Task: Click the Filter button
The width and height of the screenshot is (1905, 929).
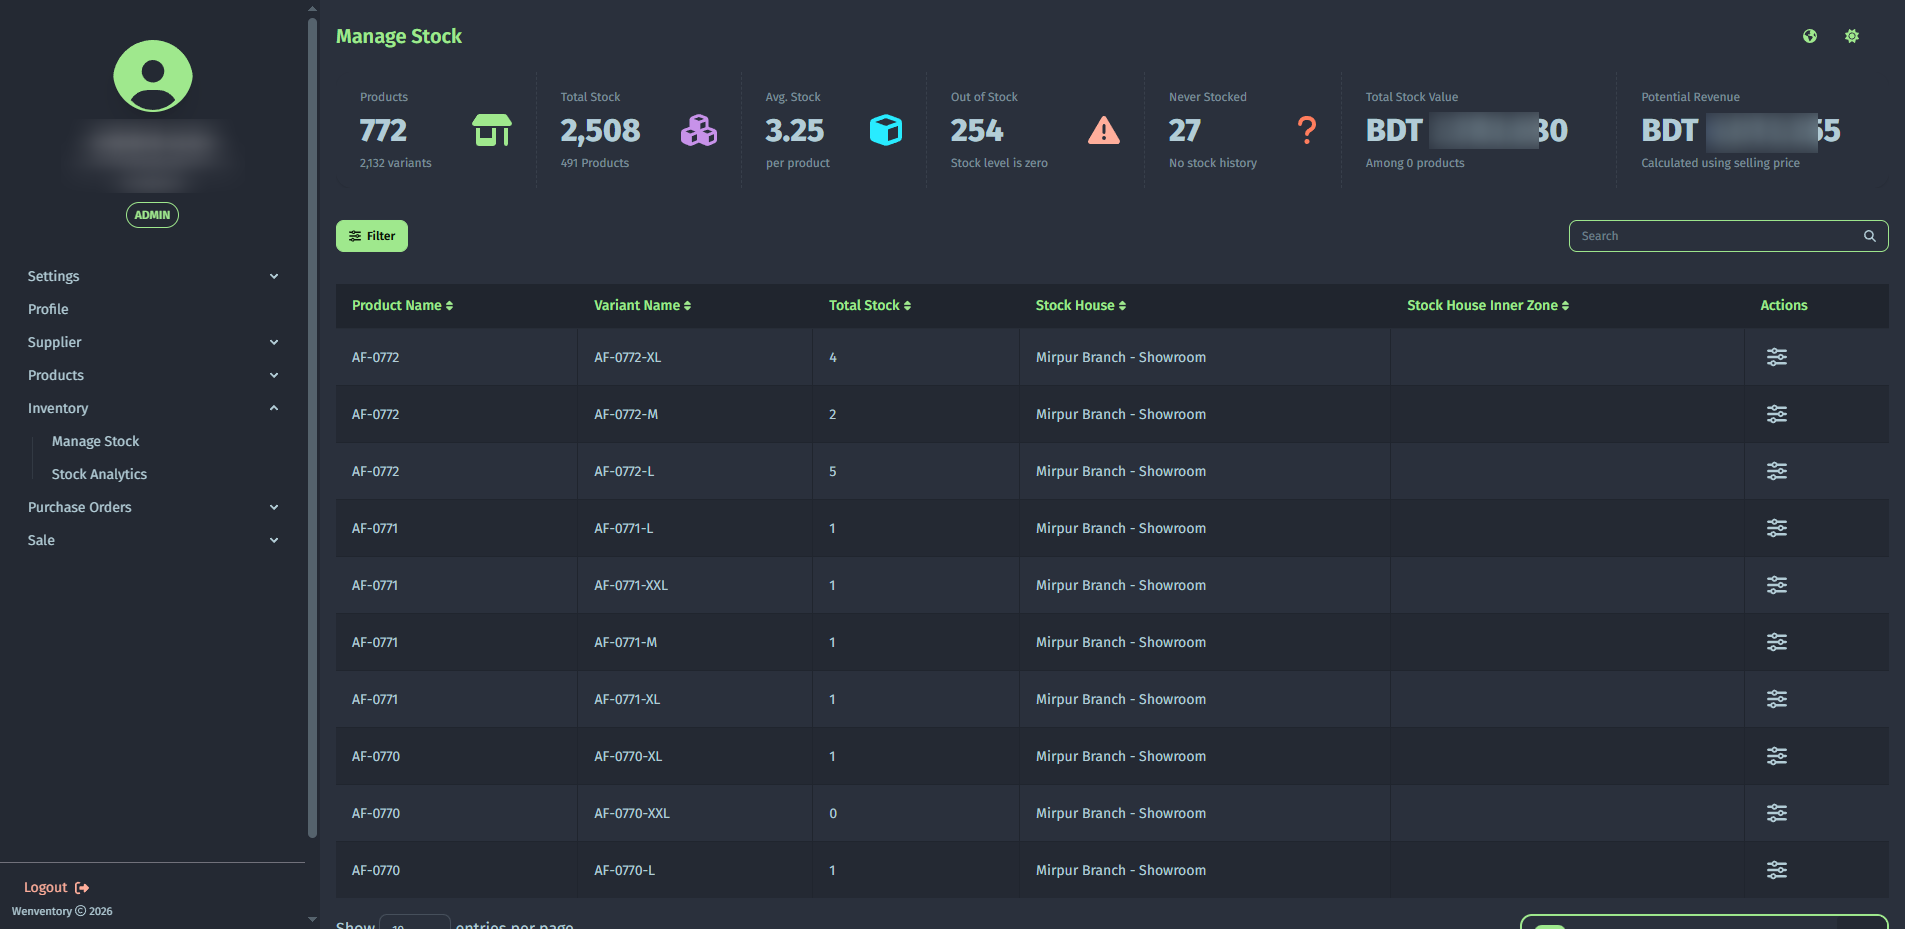Action: 372,236
